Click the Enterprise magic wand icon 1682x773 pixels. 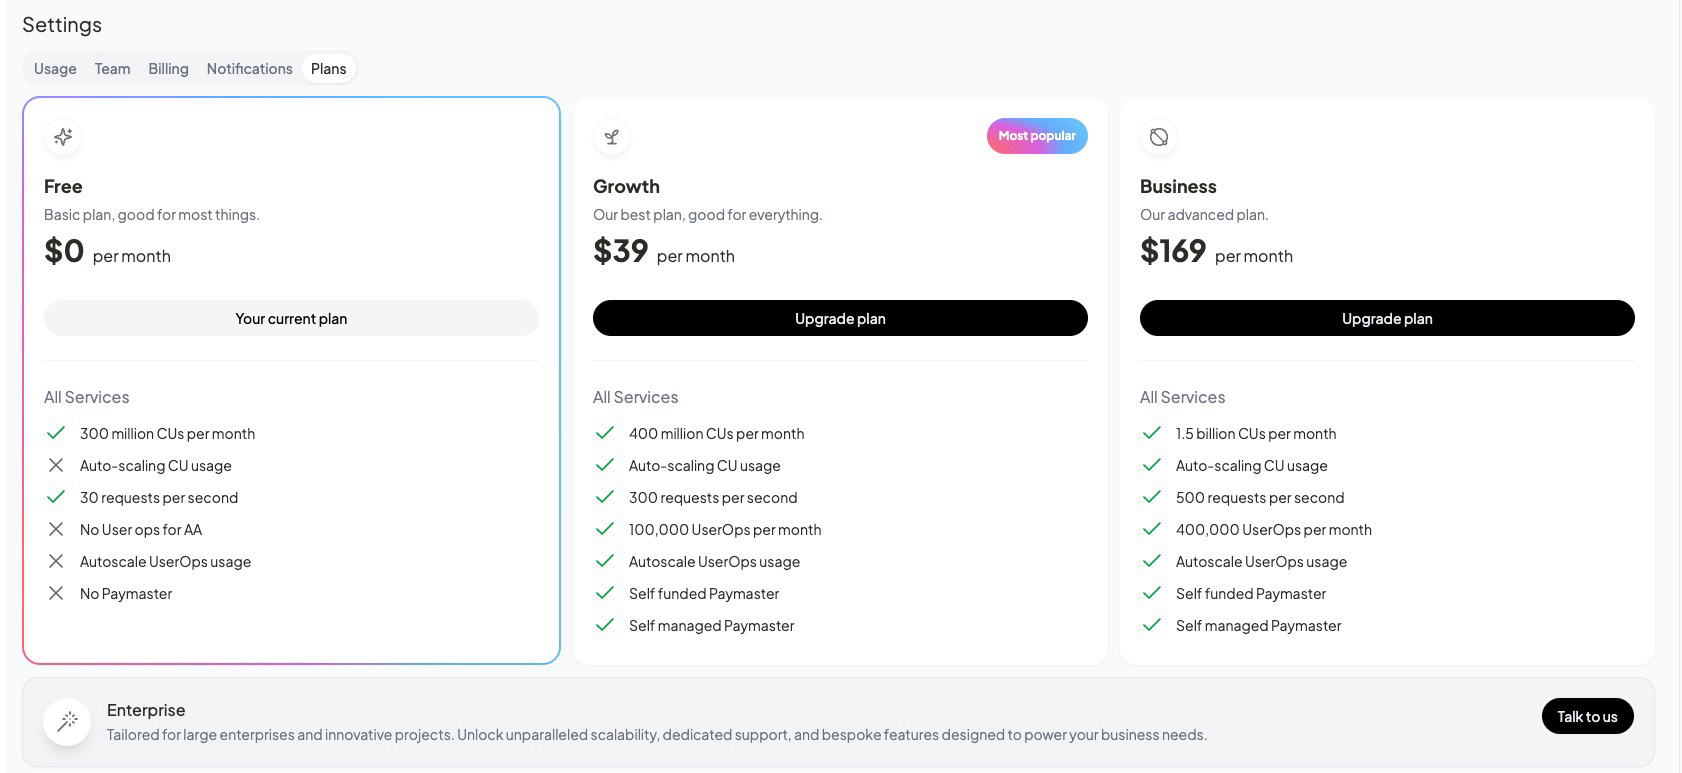click(x=68, y=720)
